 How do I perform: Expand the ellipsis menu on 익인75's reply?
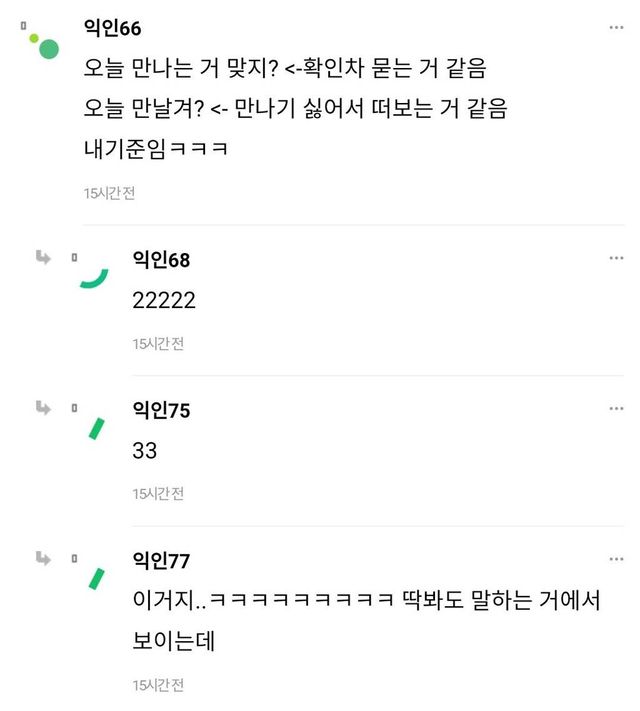click(x=616, y=409)
